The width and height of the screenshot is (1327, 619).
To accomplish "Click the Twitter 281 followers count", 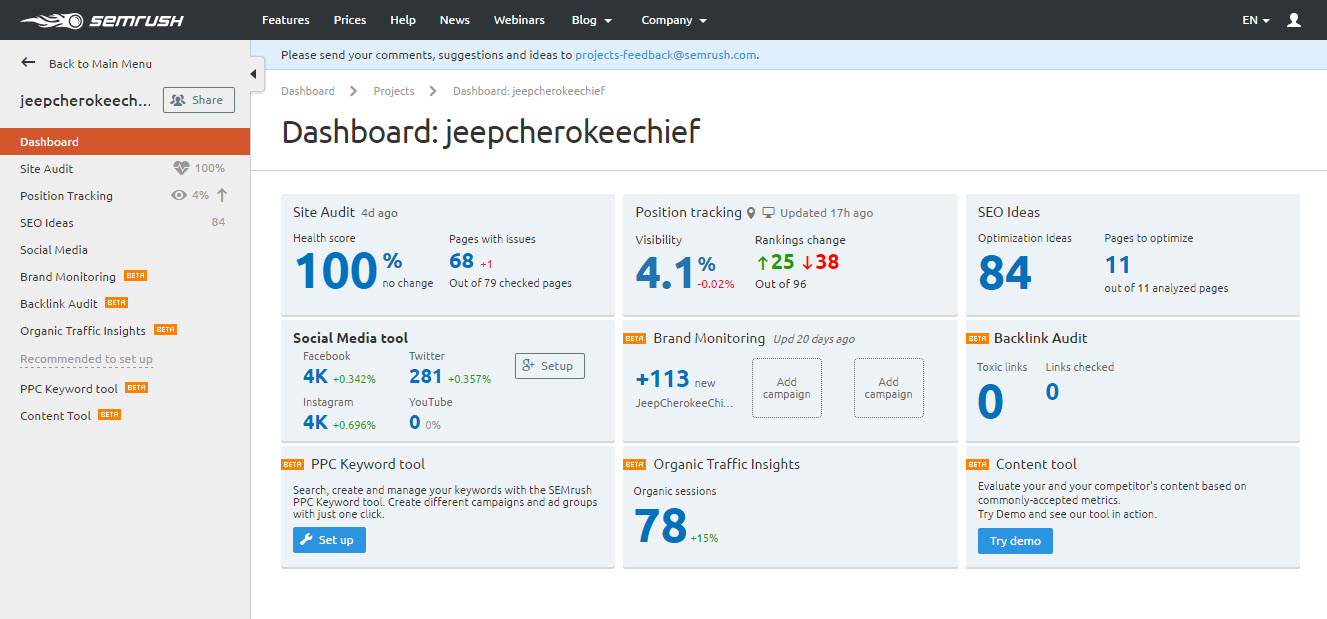I will point(426,377).
